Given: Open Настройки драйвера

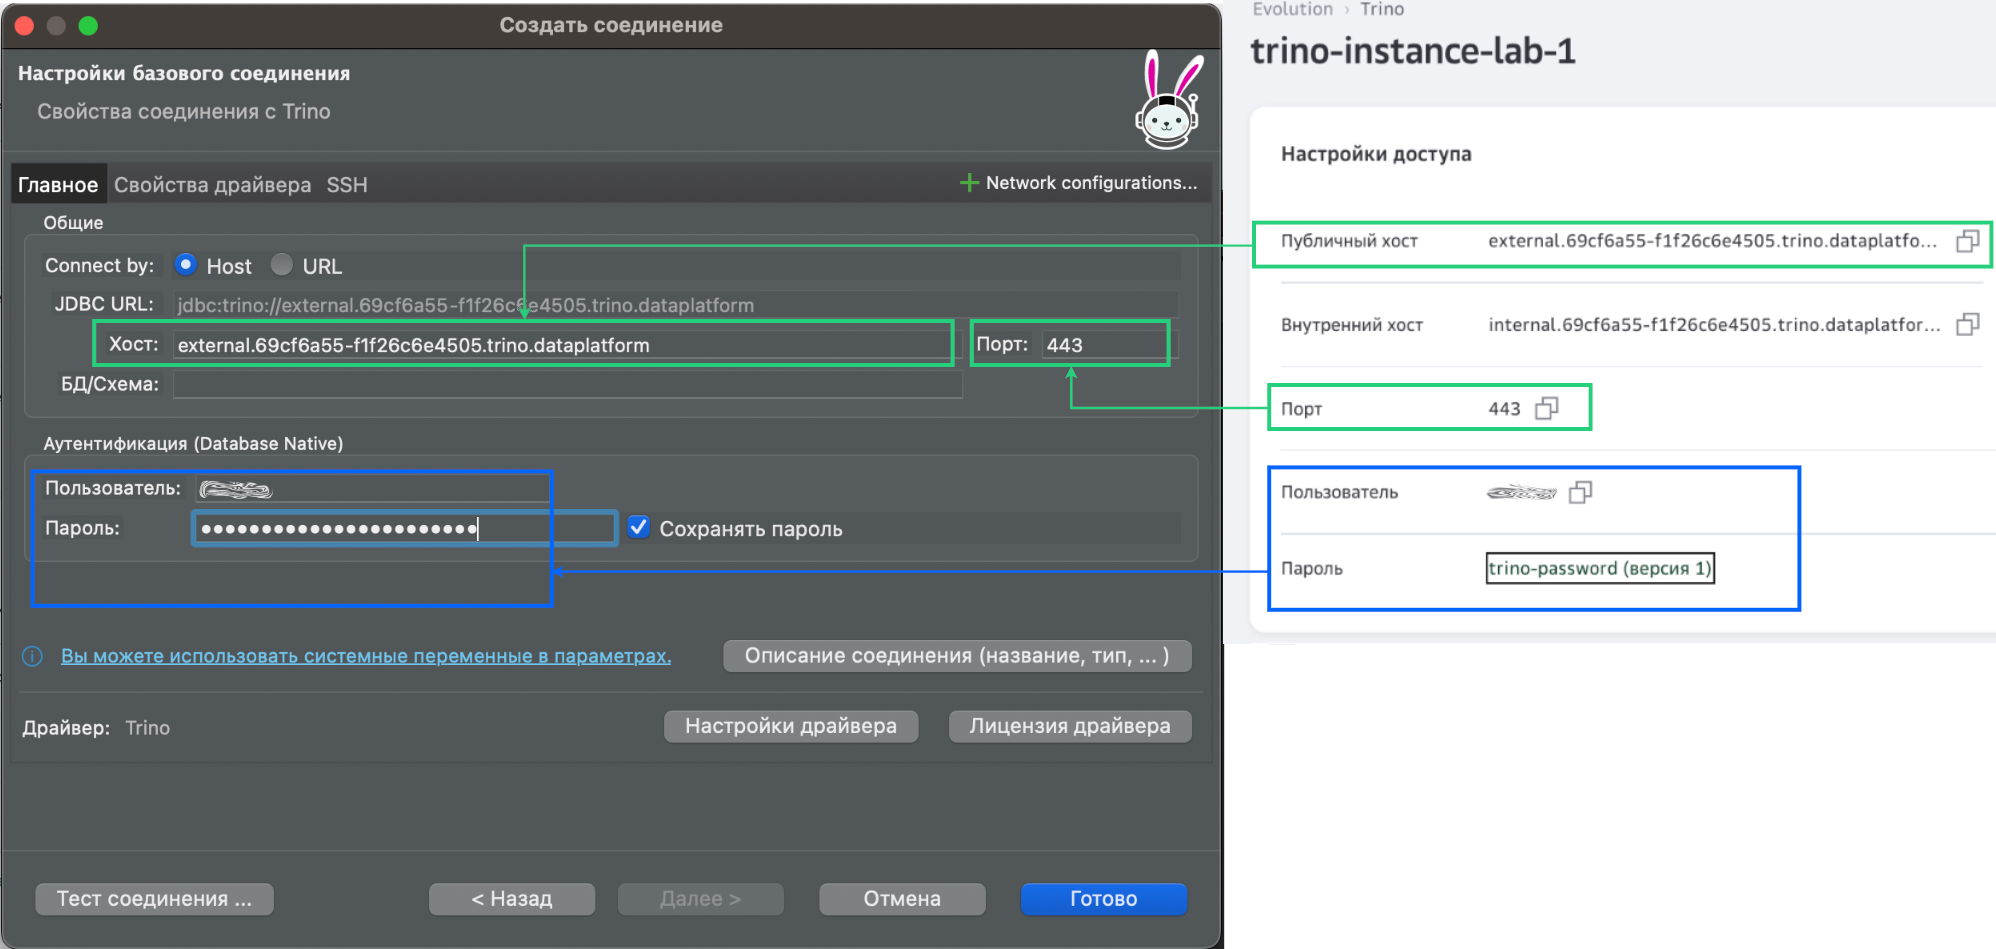Looking at the screenshot, I should 791,726.
